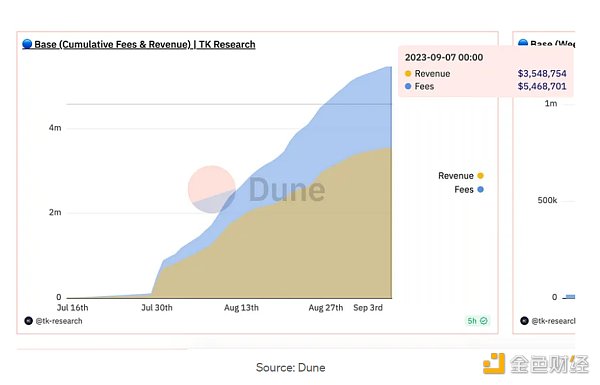
Task: Select the Aug 27th x-axis label
Action: pos(326,308)
